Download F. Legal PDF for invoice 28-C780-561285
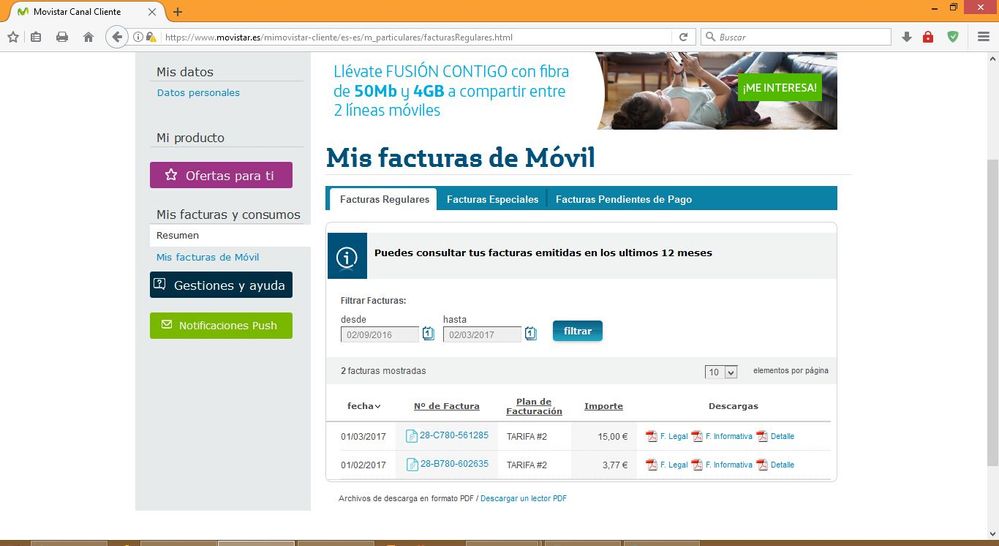 [667, 436]
